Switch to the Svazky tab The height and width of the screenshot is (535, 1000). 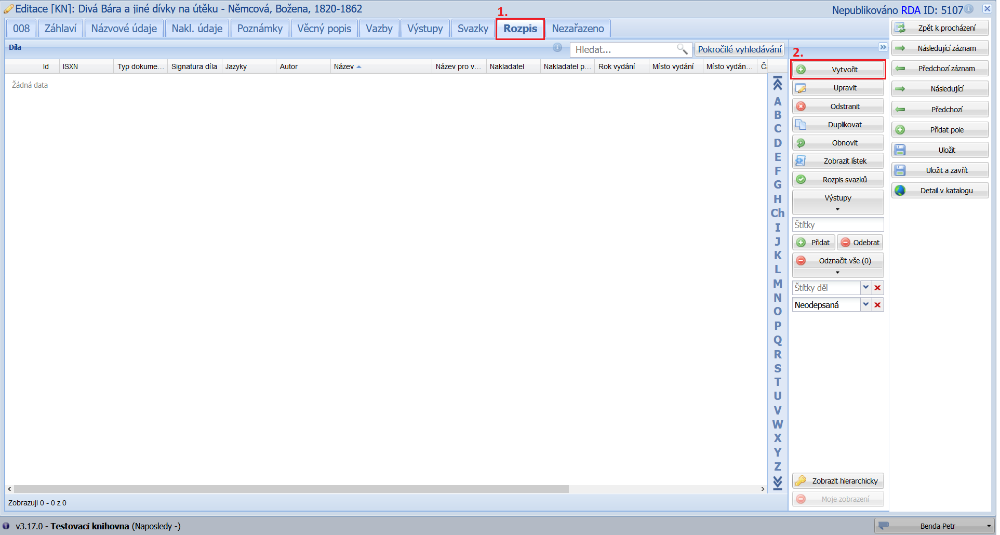tap(472, 28)
